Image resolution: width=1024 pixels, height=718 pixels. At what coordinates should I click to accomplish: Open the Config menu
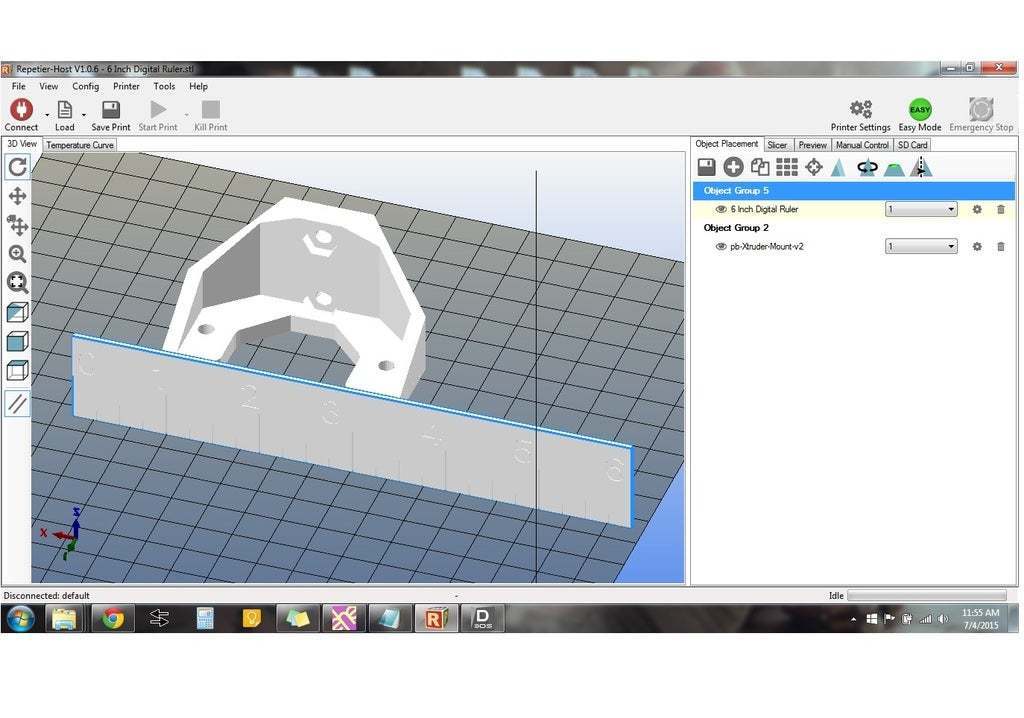pos(85,87)
